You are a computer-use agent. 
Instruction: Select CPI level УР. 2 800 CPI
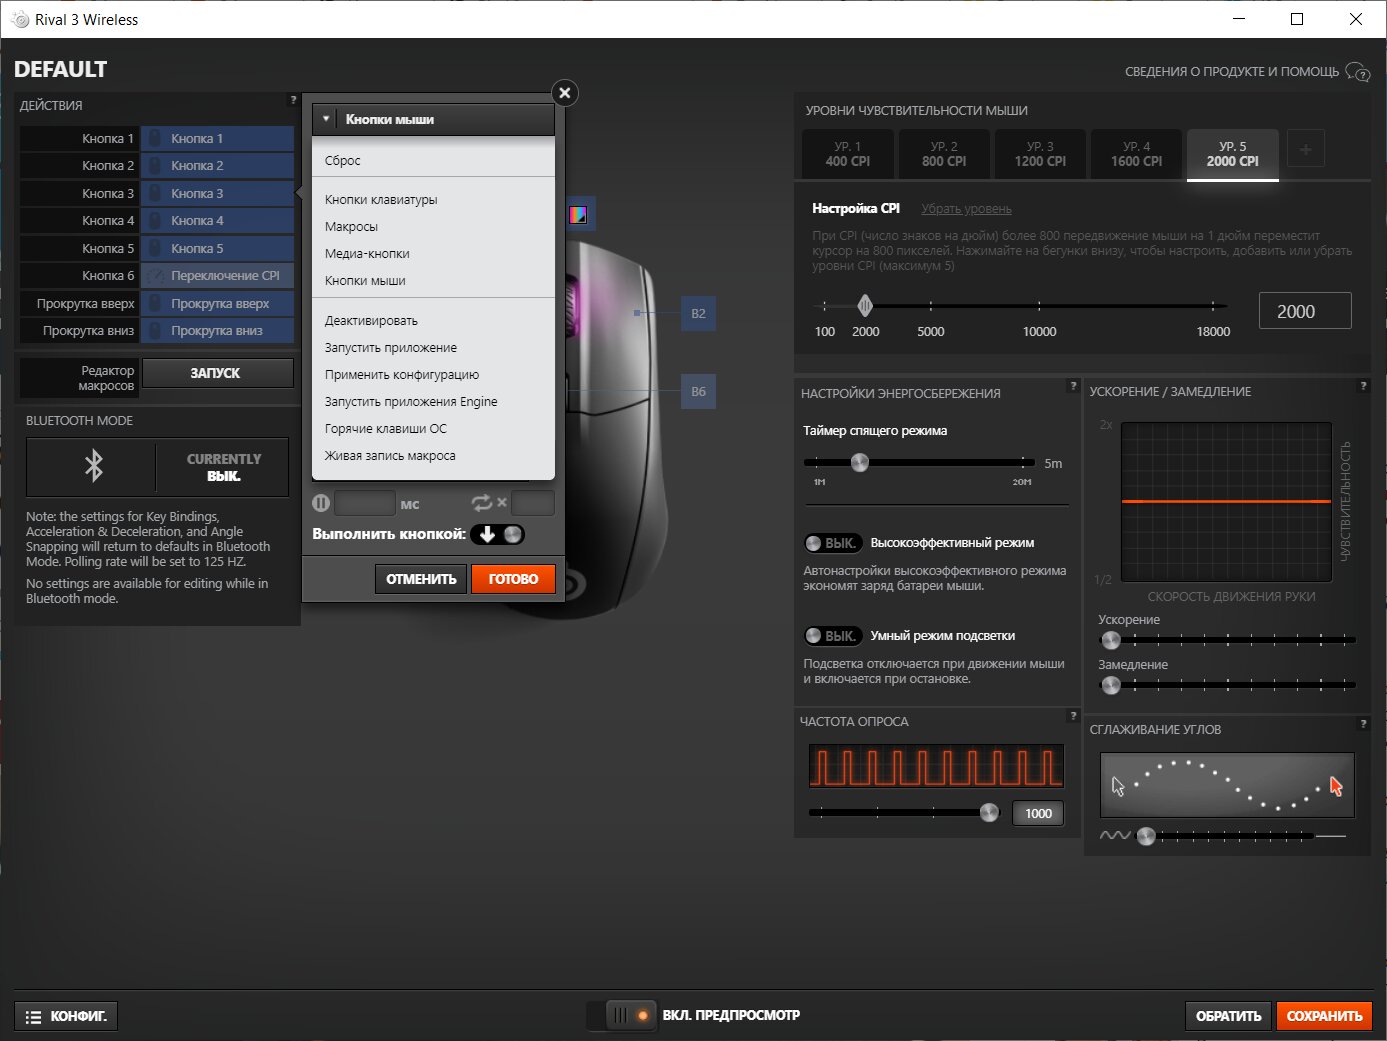point(944,154)
